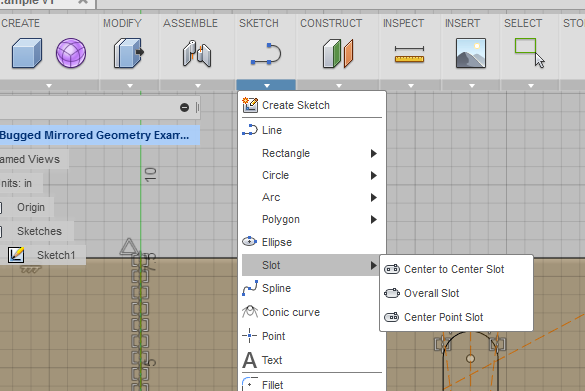This screenshot has width=585, height=391.
Task: Open the Rectangle submenu arrow
Action: tap(373, 153)
